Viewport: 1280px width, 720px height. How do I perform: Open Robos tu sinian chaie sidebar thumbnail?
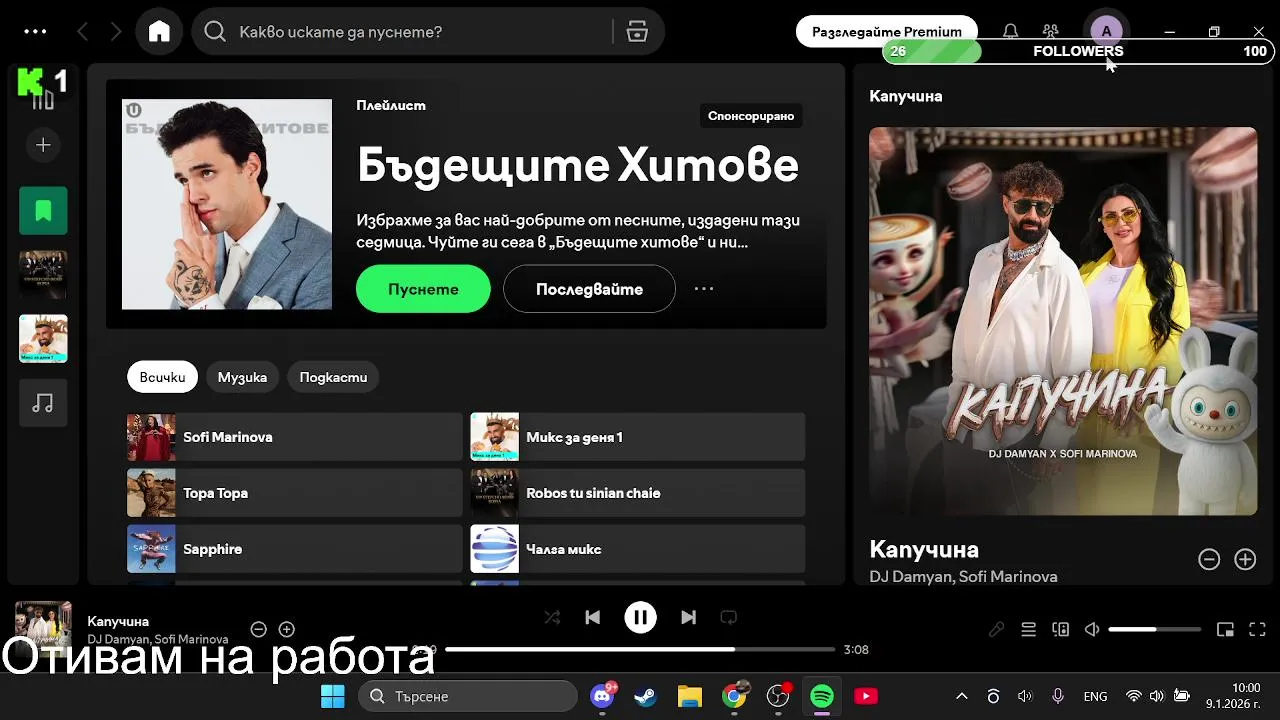(43, 275)
